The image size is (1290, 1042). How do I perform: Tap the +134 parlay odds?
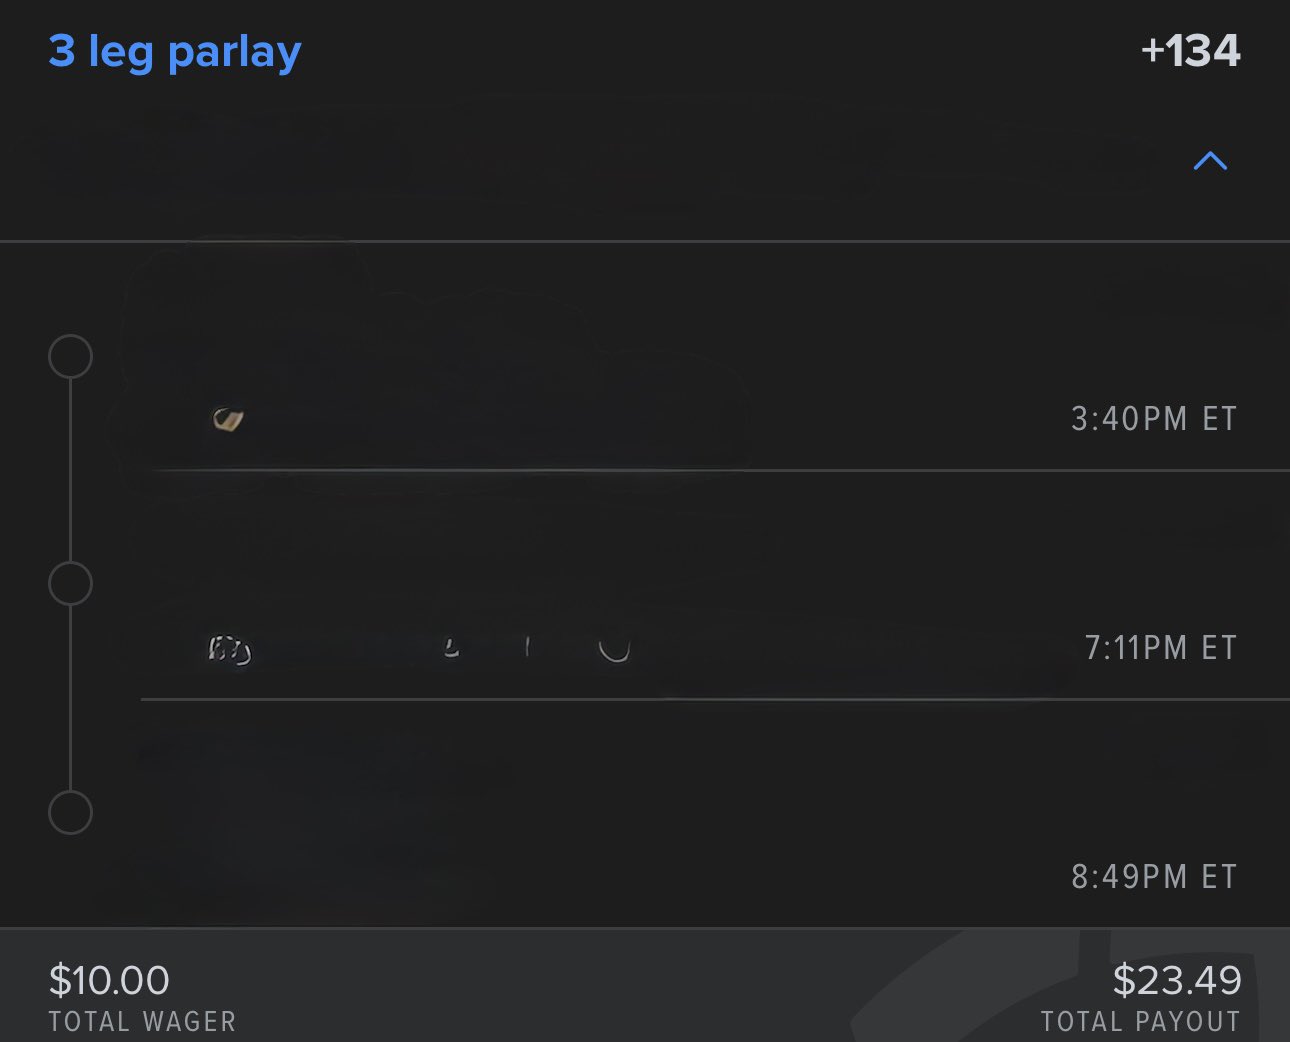[x=1190, y=51]
